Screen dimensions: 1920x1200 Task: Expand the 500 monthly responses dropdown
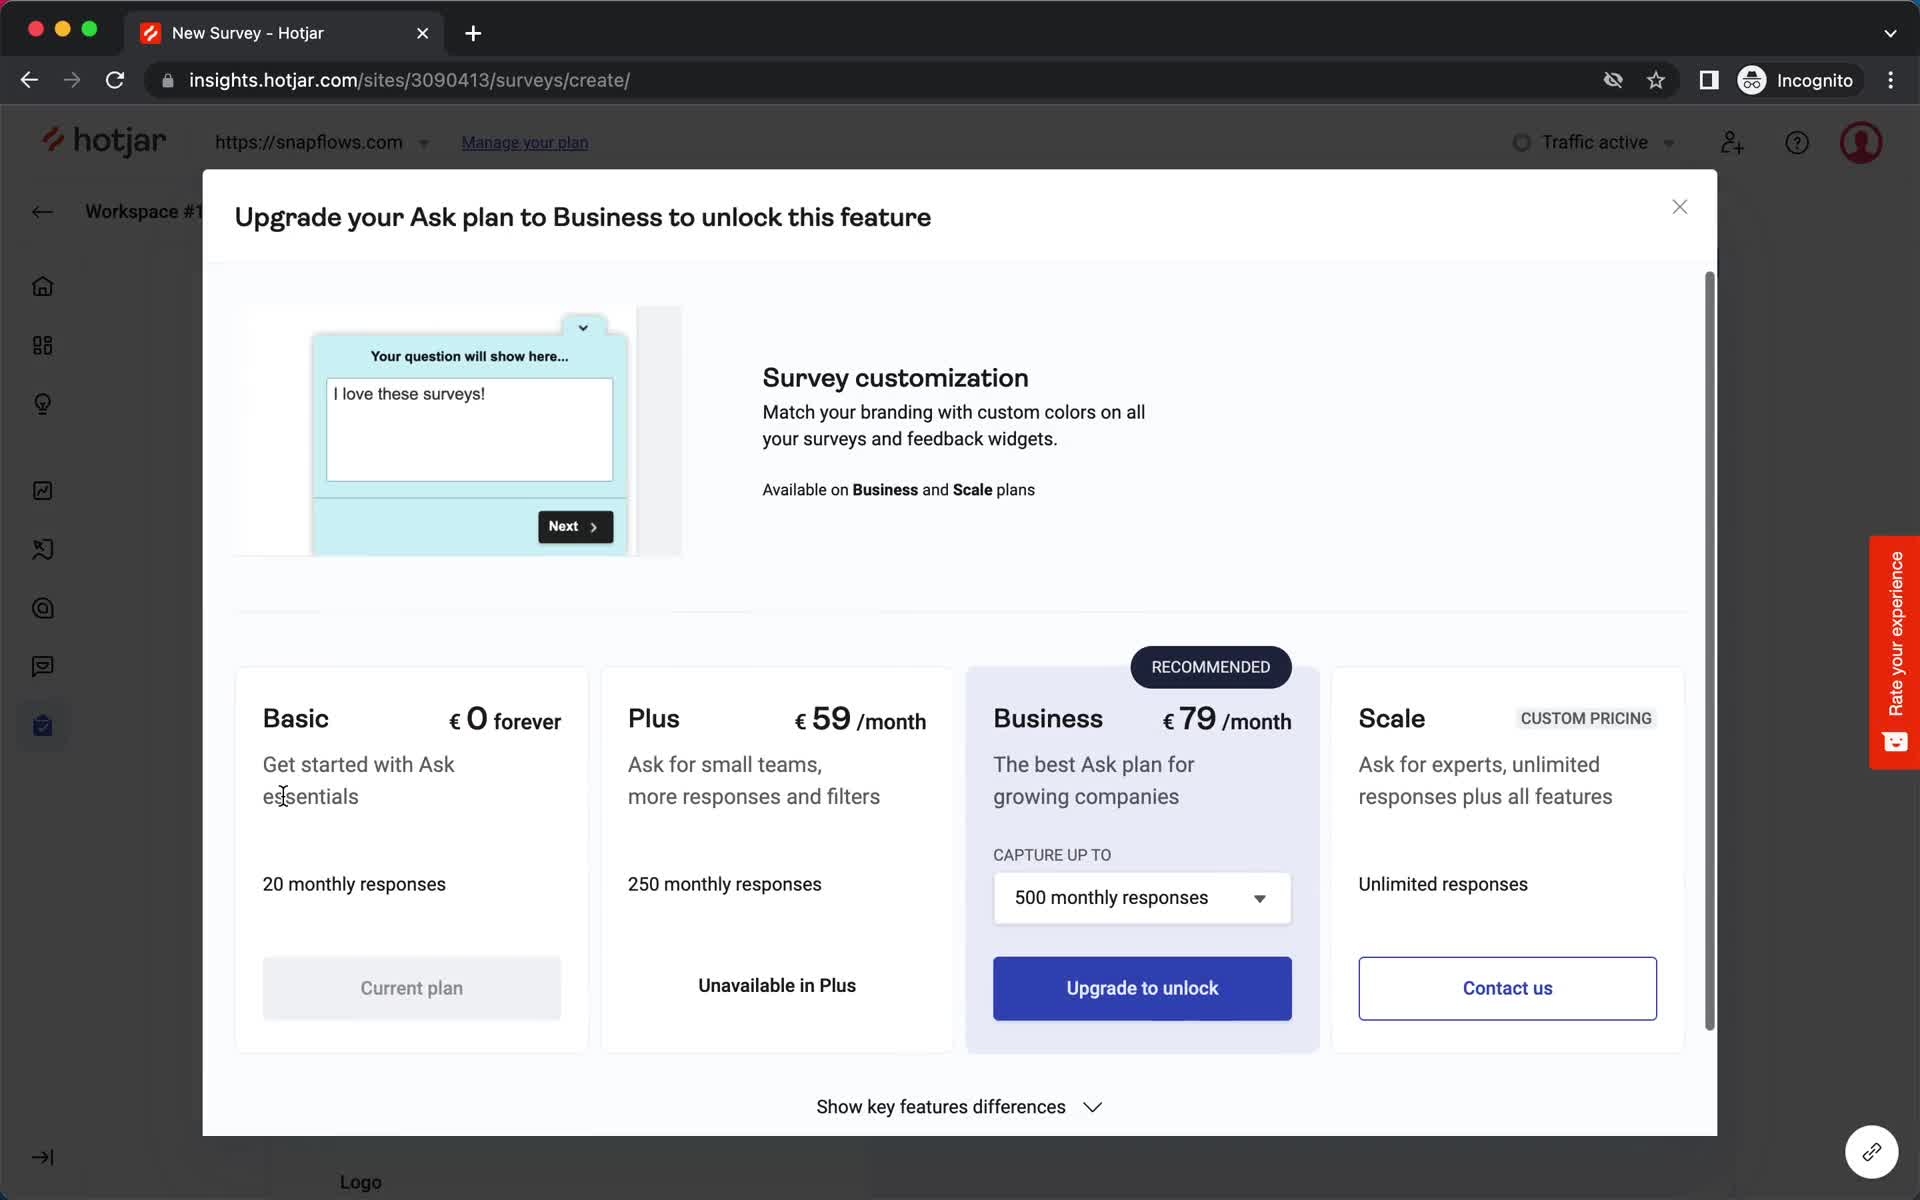[x=1257, y=897]
